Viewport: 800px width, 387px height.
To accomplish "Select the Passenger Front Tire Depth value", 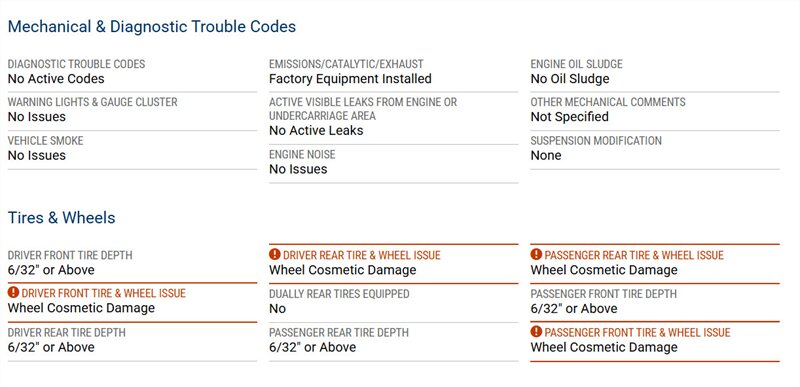I will [x=574, y=308].
